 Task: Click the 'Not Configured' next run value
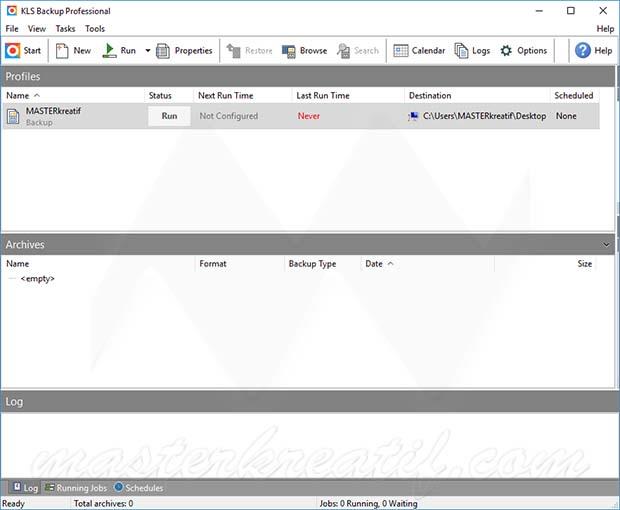229,116
